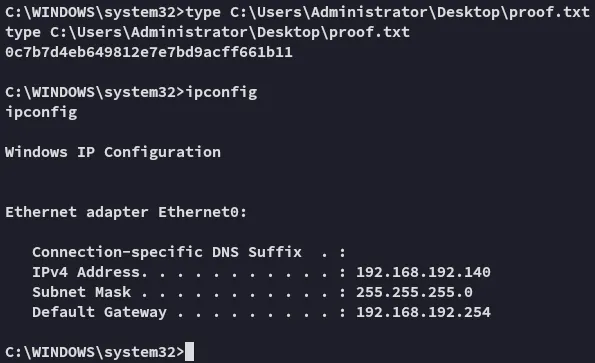
Task: Click the 'Subnet Mask' label text
Action: 82,292
